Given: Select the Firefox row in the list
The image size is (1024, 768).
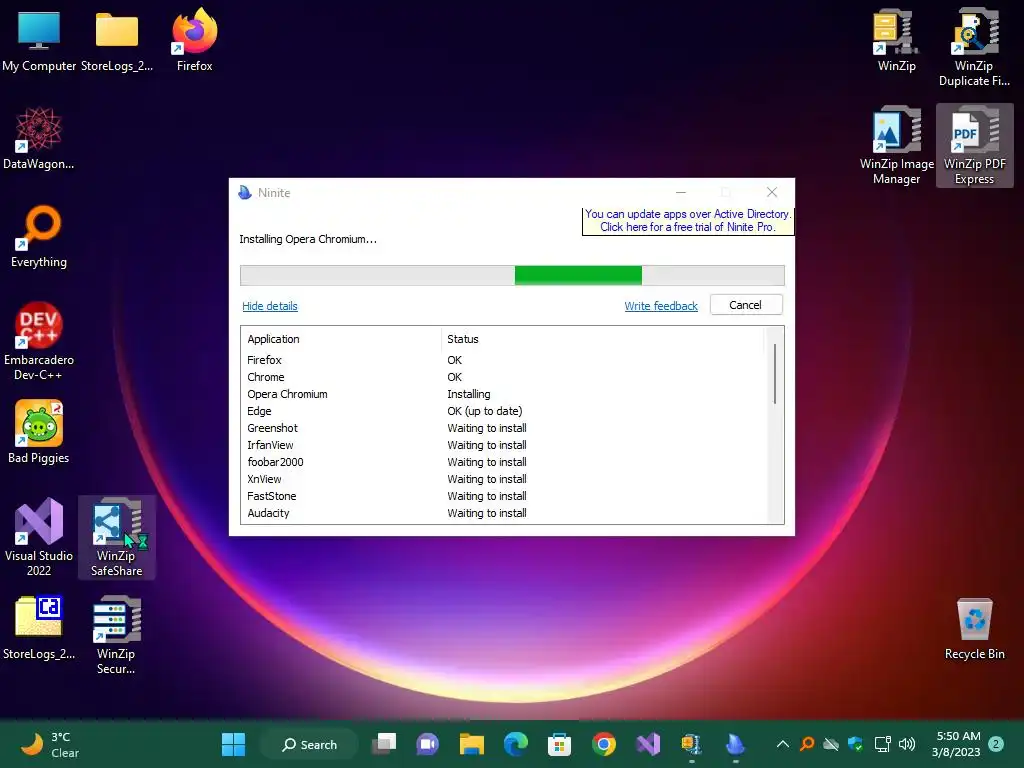Looking at the screenshot, I should tap(503, 360).
